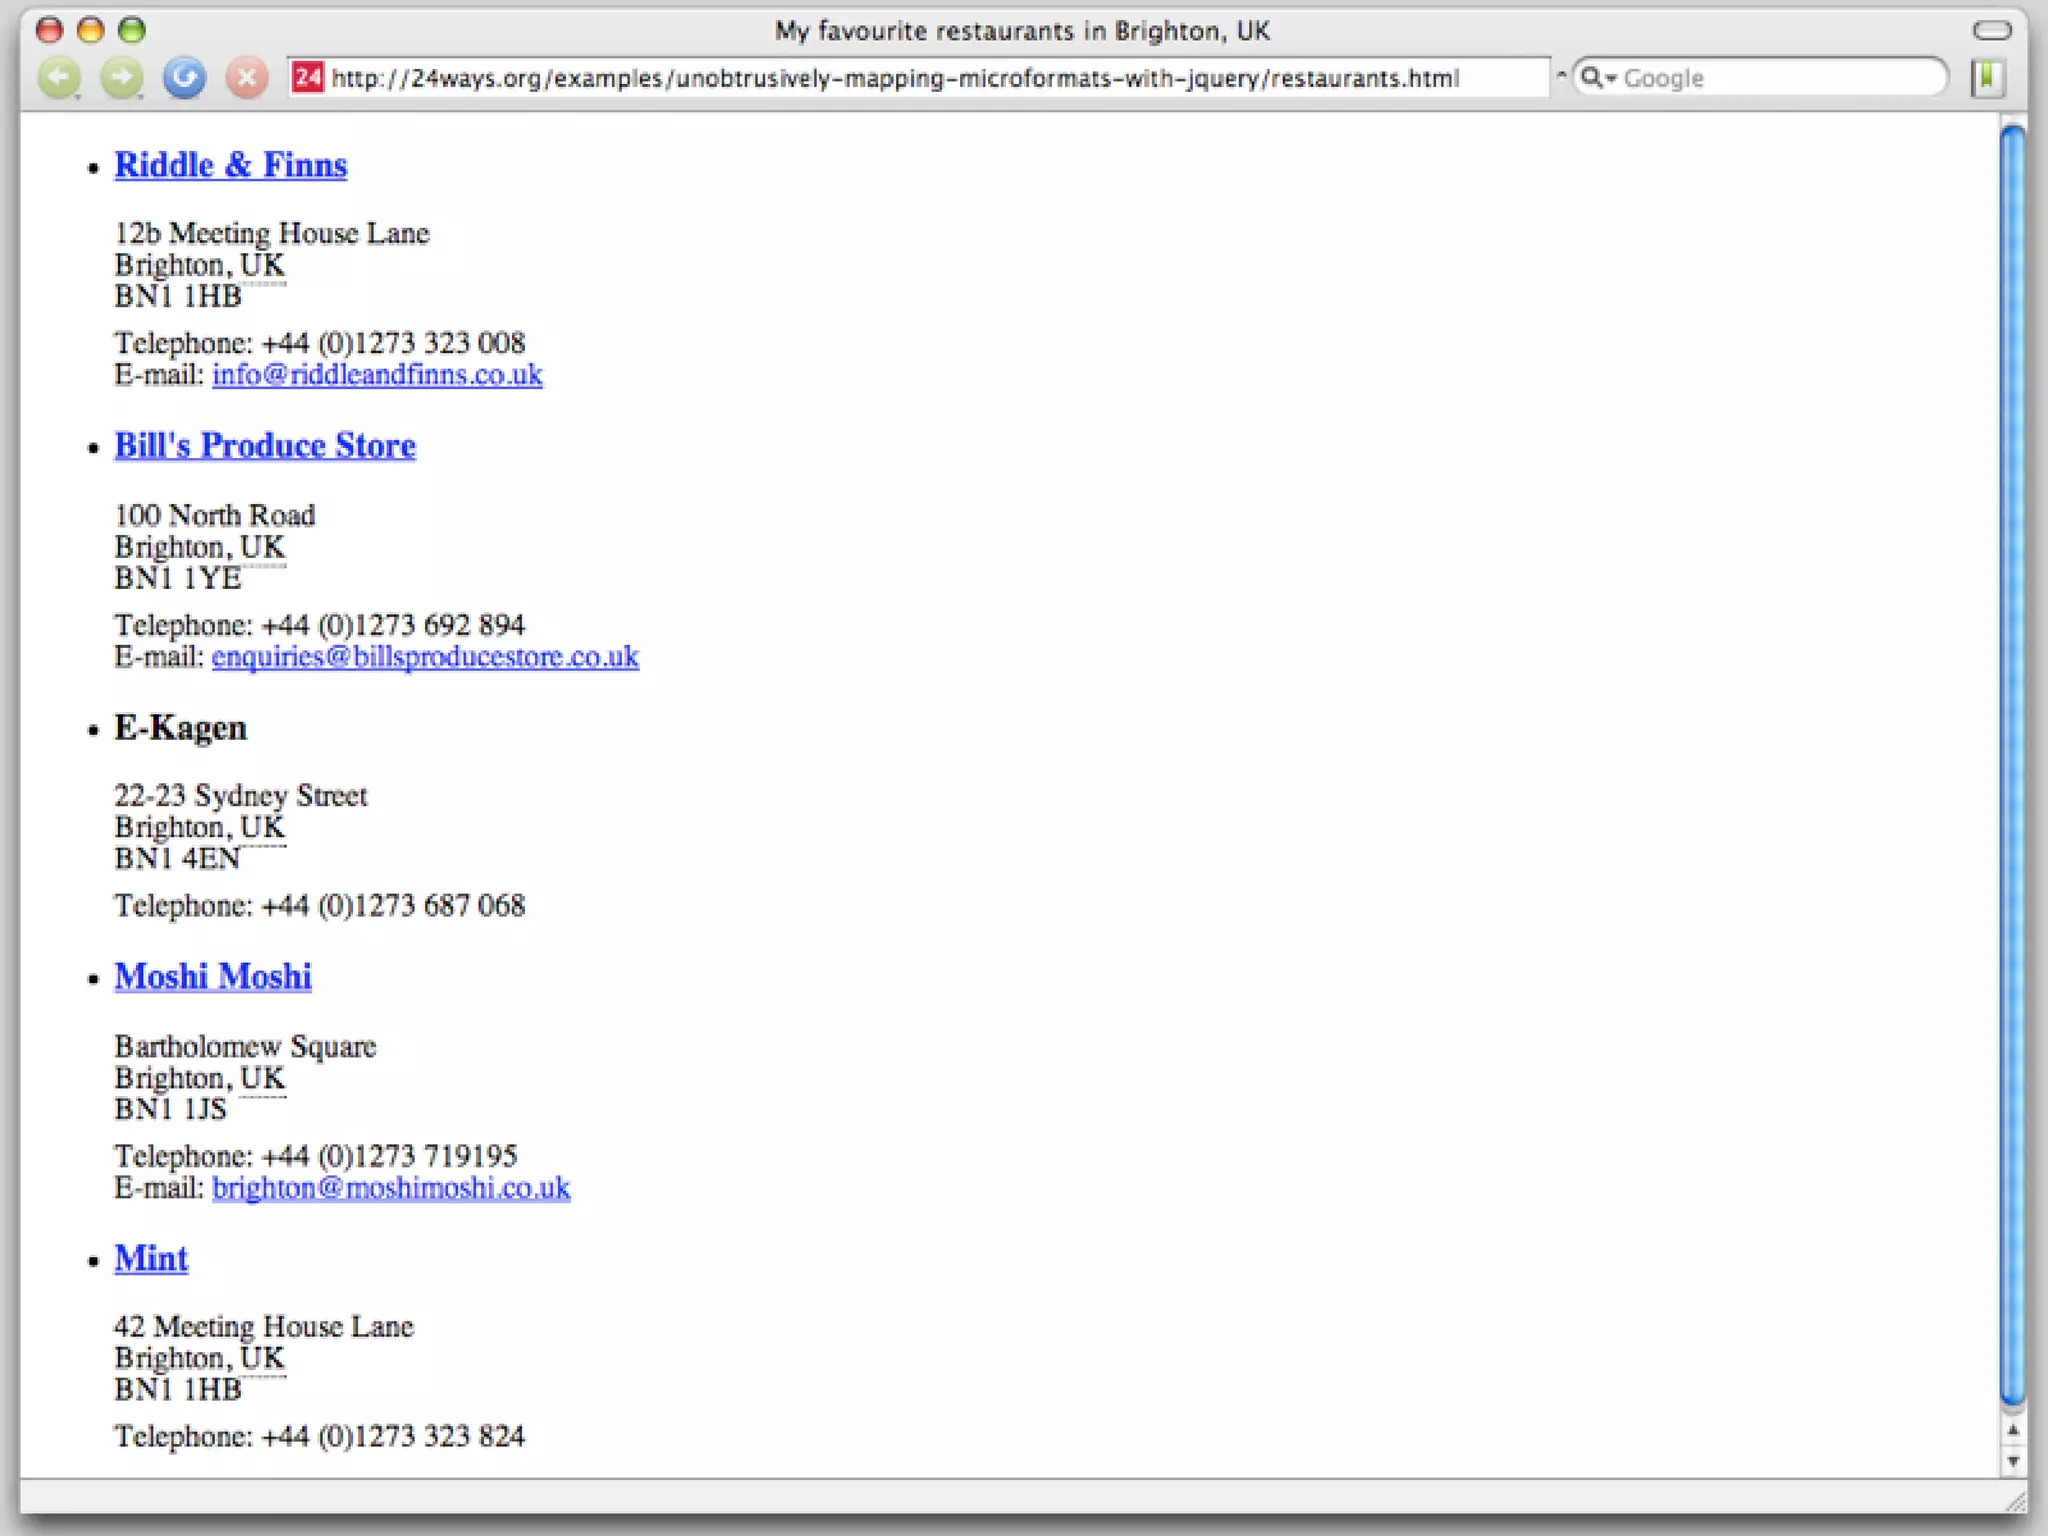Open the search engine magnifier dropdown

(x=1598, y=77)
